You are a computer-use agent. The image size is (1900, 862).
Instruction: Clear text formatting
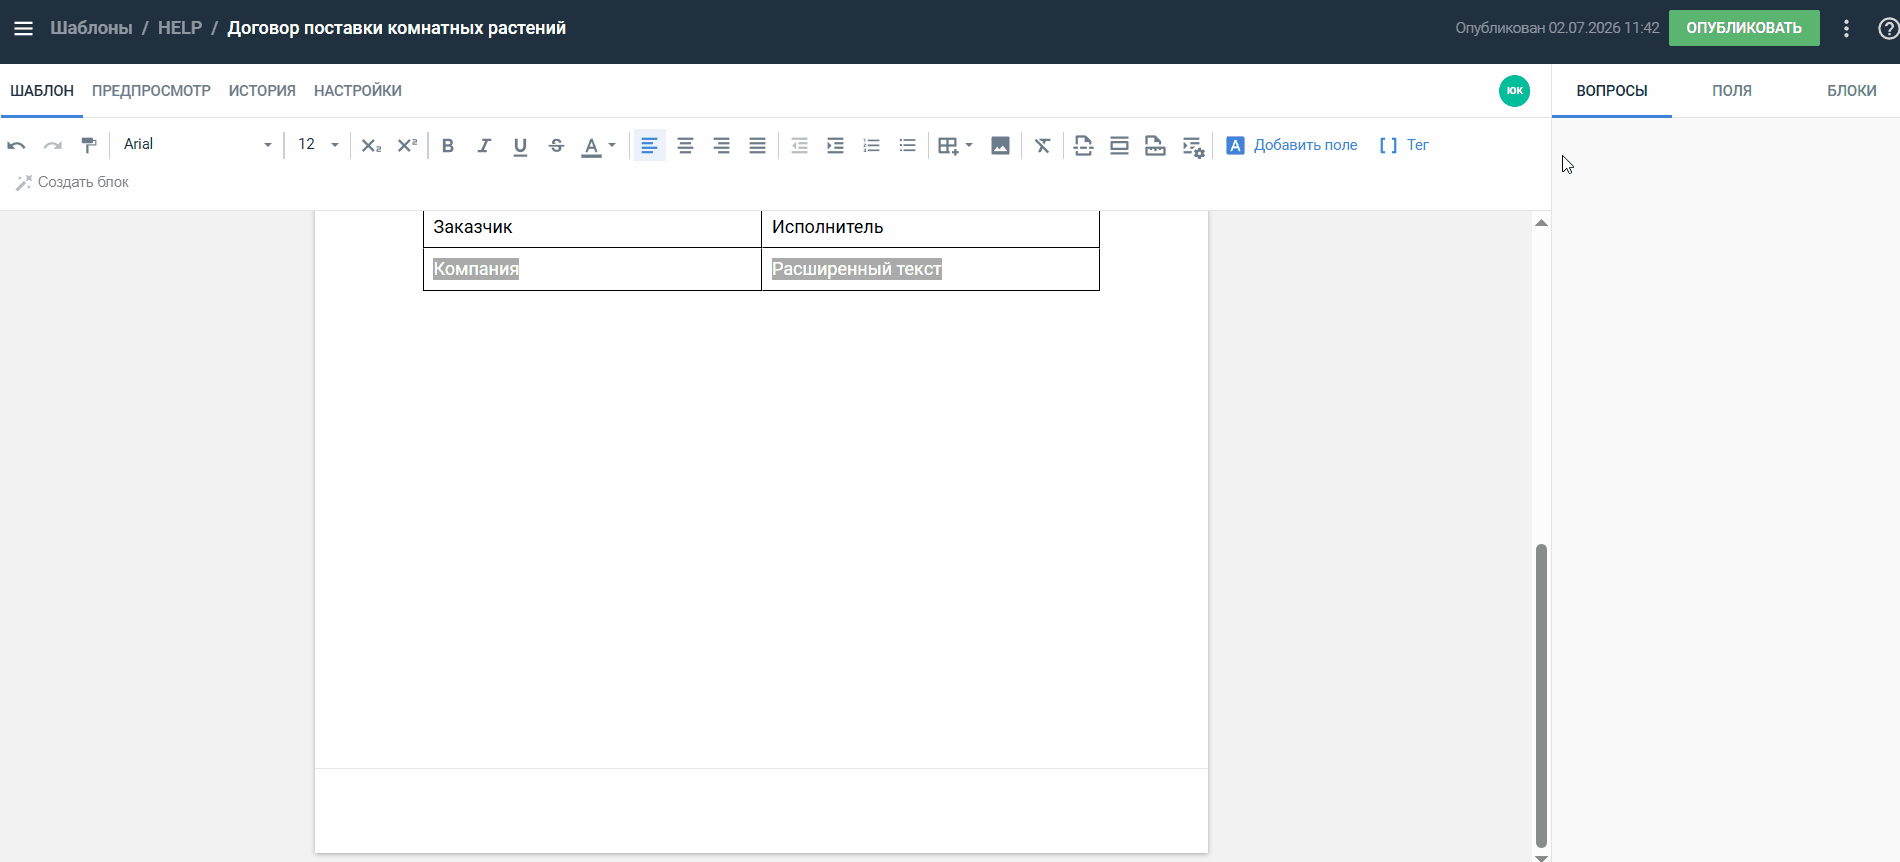[x=1042, y=146]
